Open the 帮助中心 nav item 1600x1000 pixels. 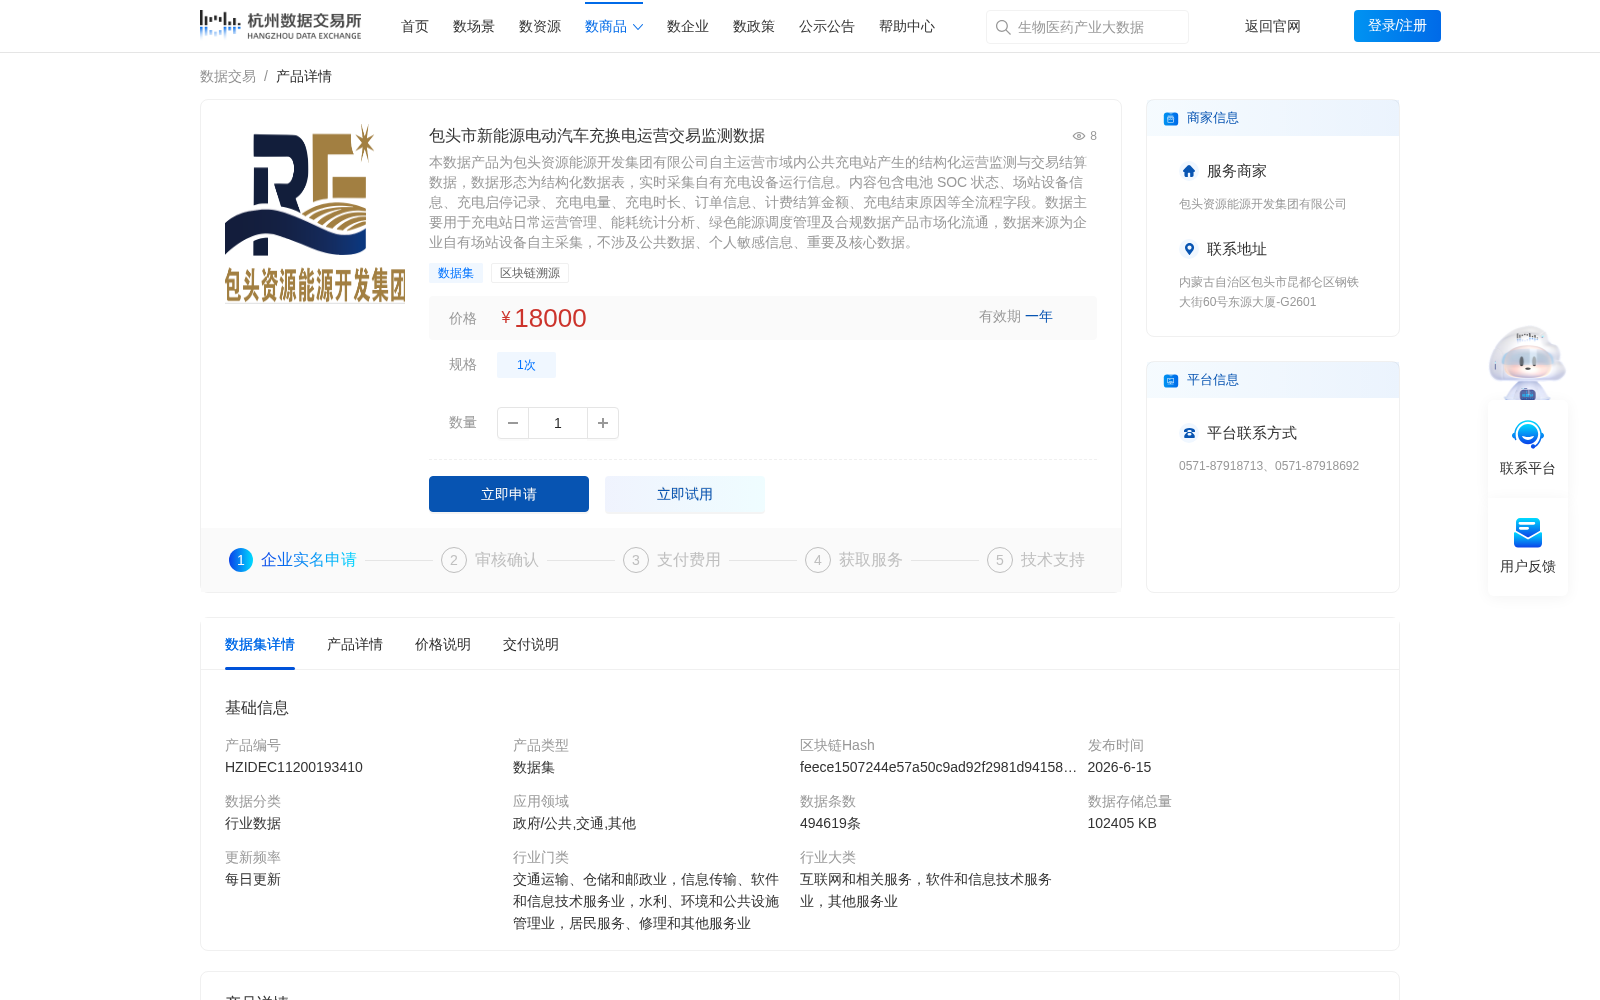[907, 27]
